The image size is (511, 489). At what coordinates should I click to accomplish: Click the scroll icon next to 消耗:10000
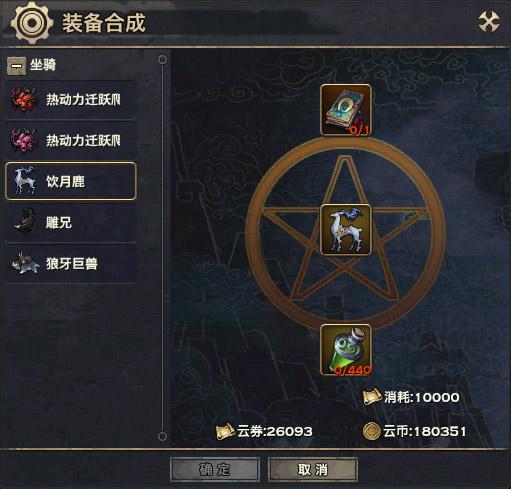372,397
